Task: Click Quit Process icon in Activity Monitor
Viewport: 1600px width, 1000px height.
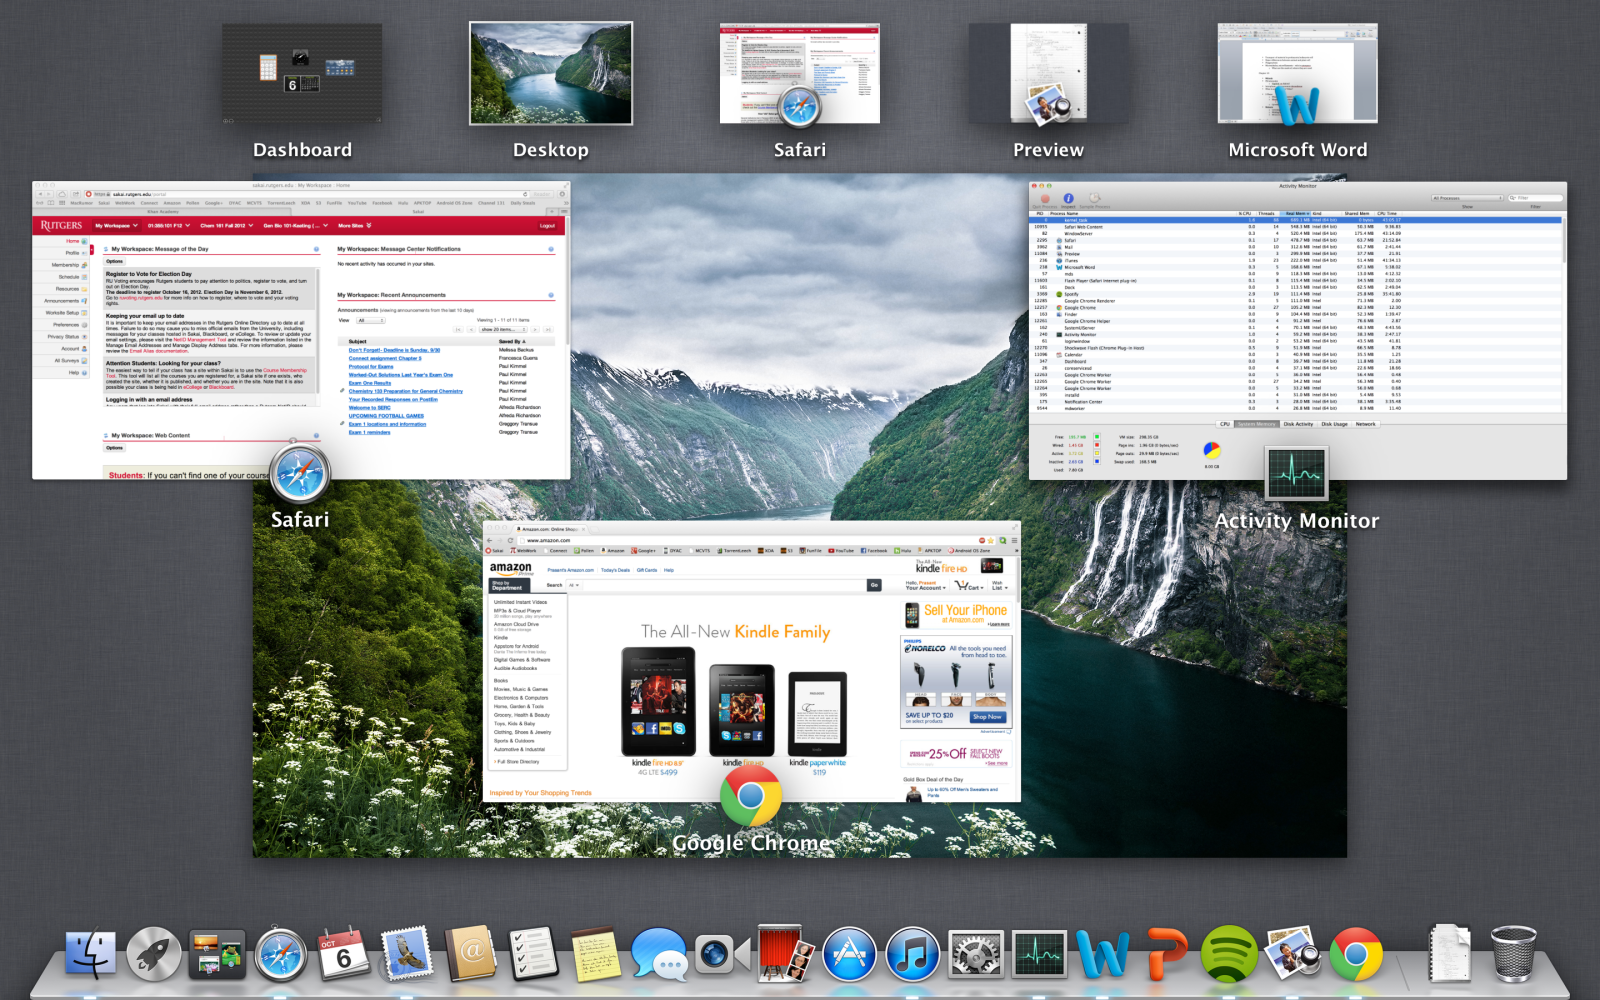Action: (1044, 198)
